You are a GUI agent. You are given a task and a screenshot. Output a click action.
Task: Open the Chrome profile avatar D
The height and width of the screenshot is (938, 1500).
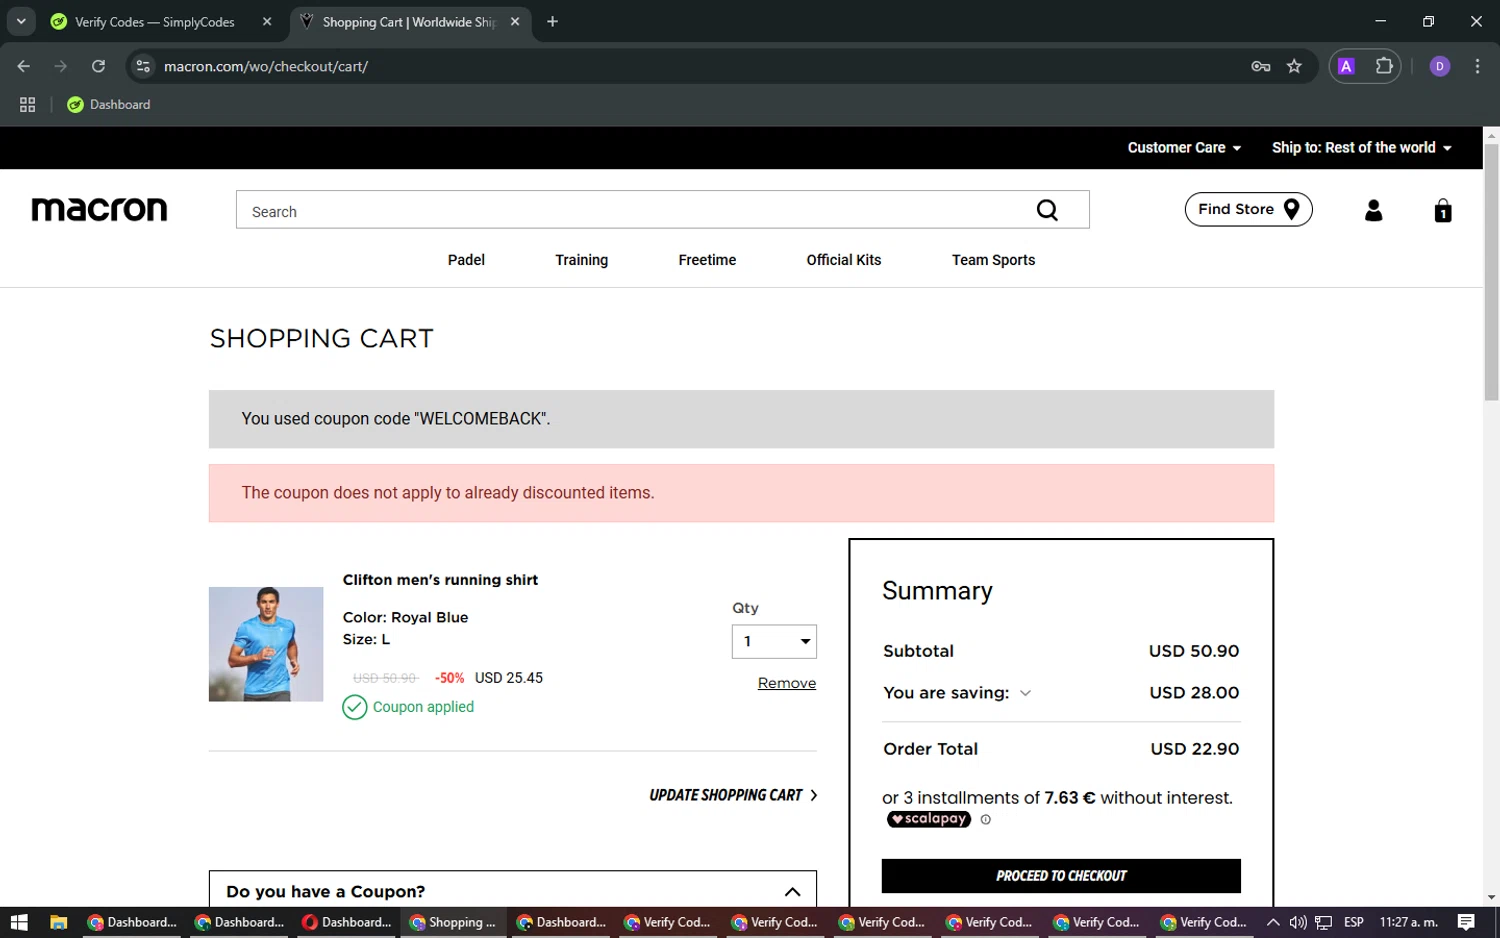coord(1440,66)
